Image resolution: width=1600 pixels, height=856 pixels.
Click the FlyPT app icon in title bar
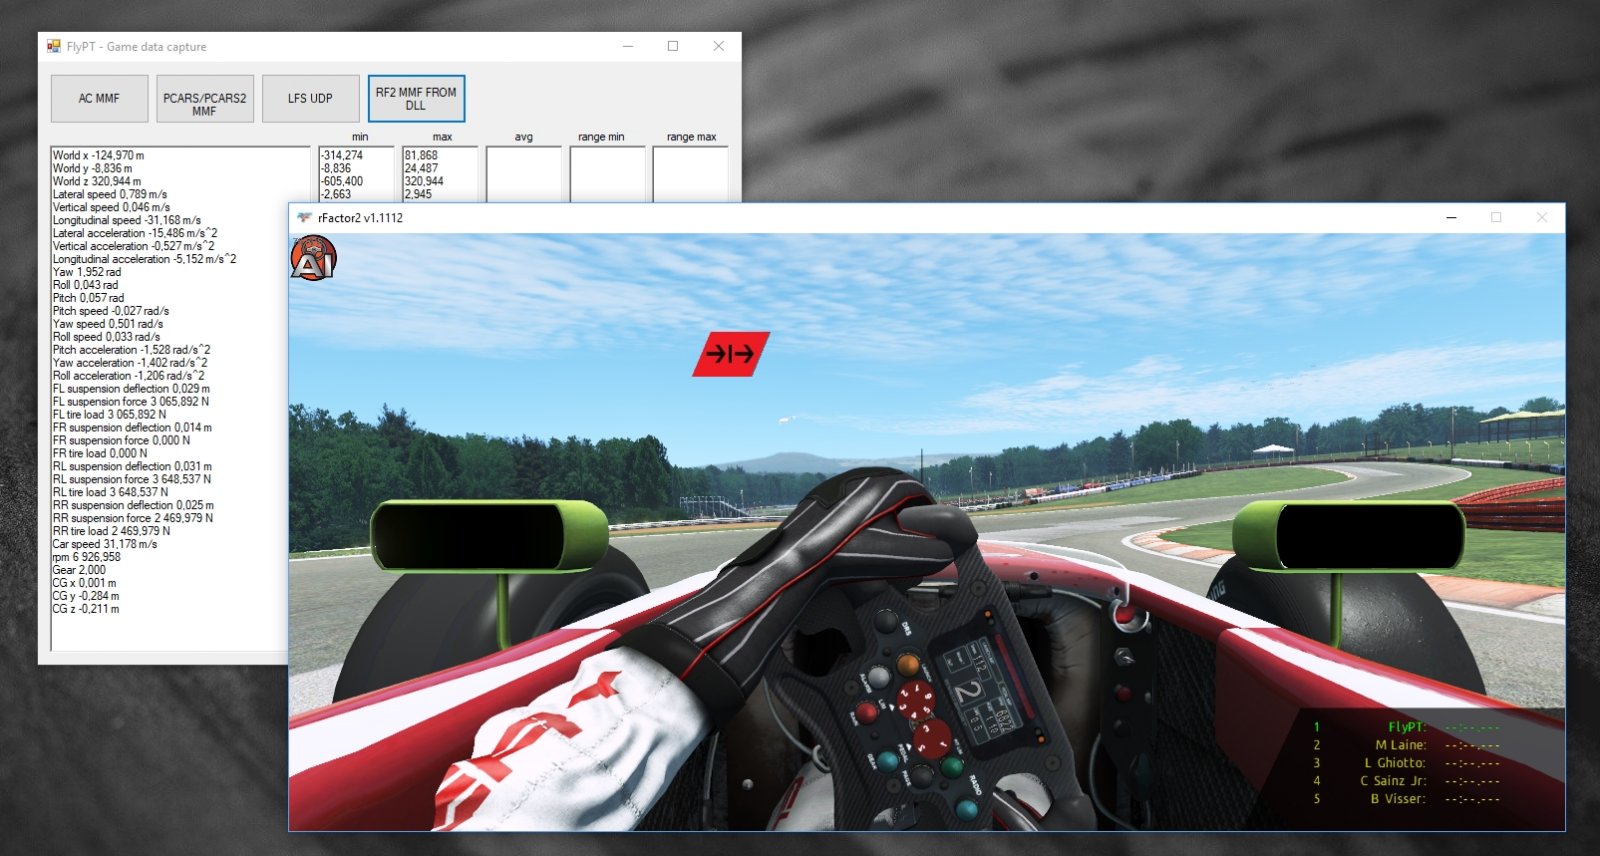(54, 46)
